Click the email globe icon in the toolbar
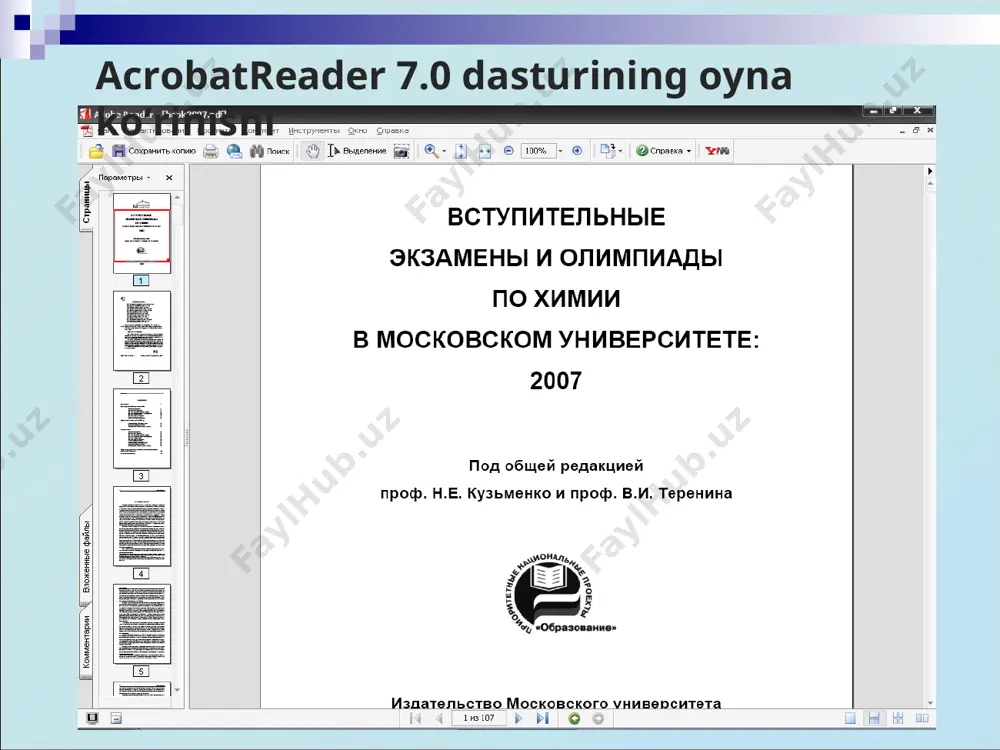 [x=235, y=151]
